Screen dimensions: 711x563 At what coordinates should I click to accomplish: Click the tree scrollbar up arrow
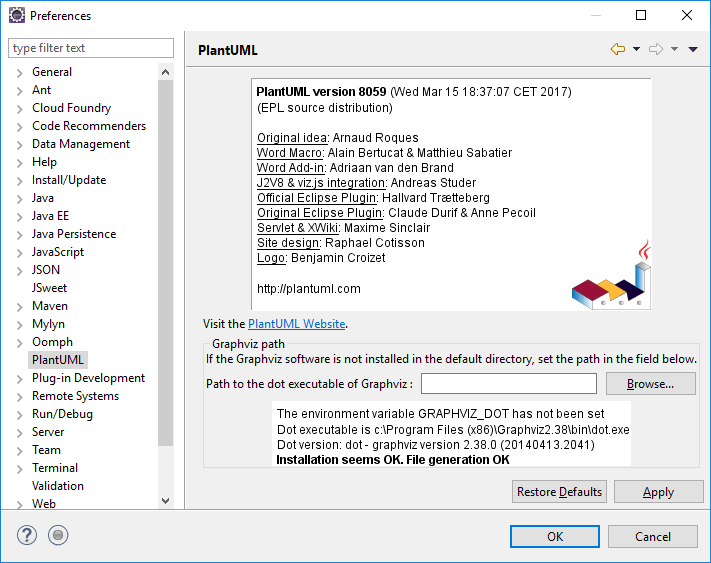pyautogui.click(x=166, y=72)
